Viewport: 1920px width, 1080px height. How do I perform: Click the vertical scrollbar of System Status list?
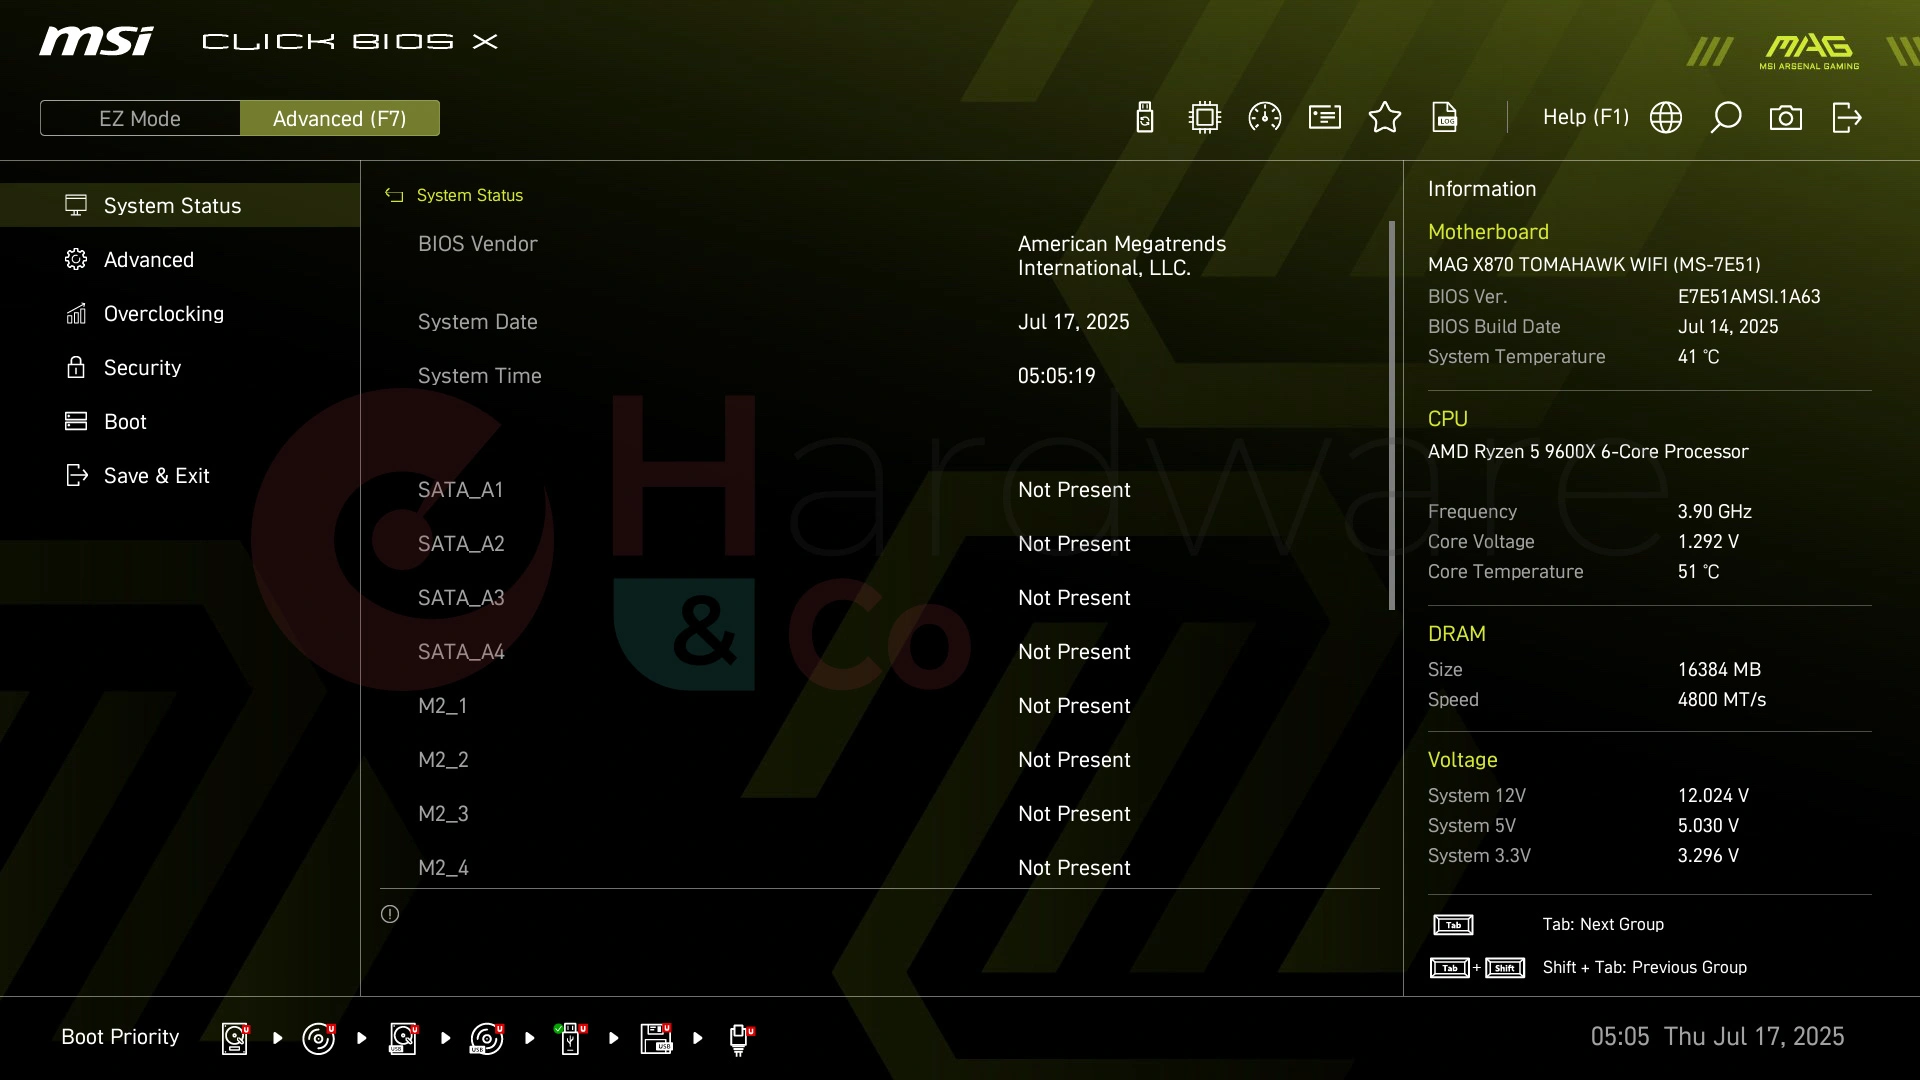coord(1391,415)
